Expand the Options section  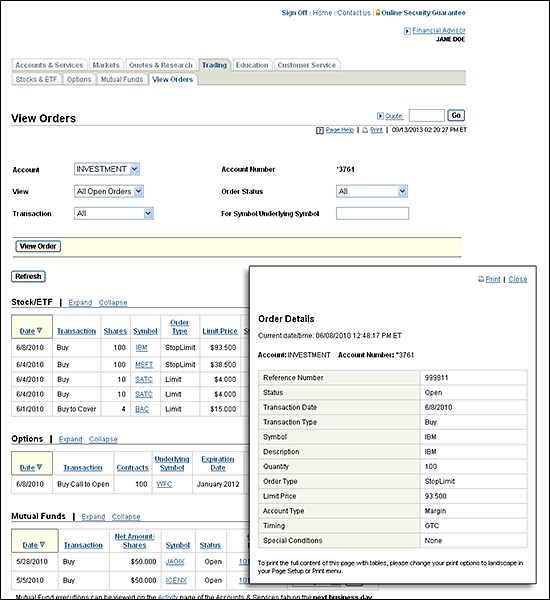pyautogui.click(x=70, y=439)
